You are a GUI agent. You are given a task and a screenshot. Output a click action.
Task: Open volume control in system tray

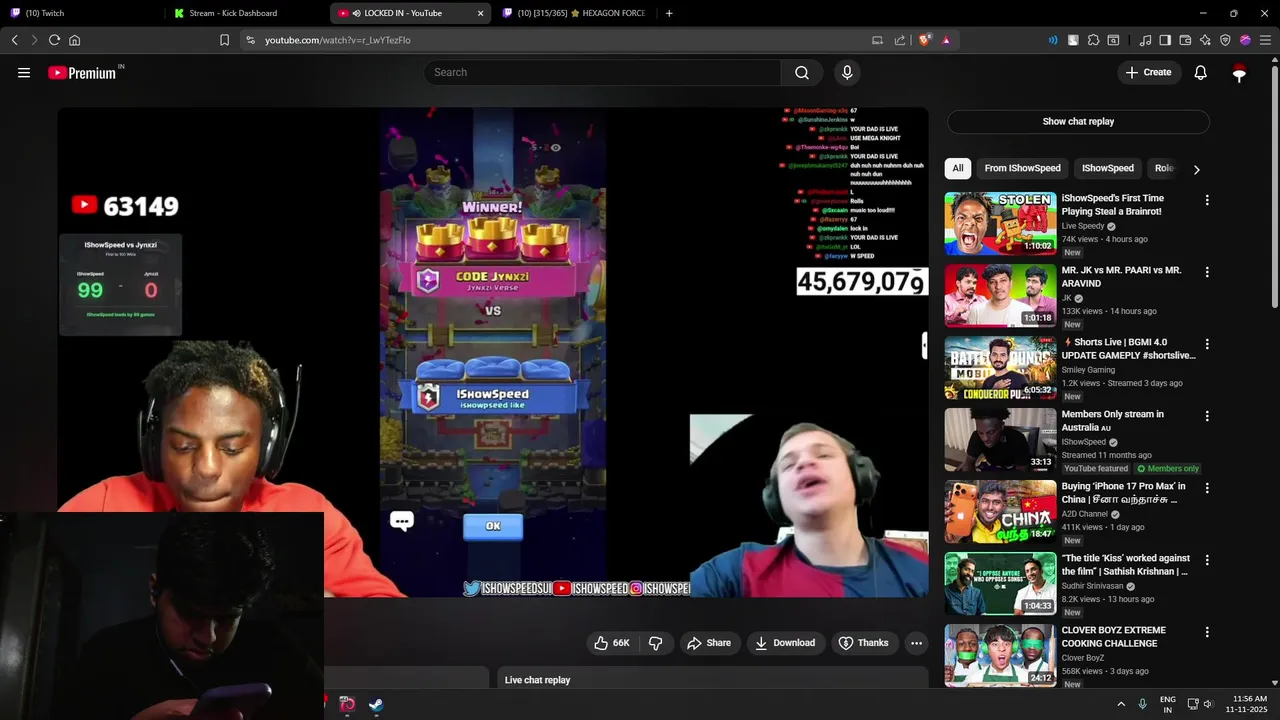tap(1208, 704)
